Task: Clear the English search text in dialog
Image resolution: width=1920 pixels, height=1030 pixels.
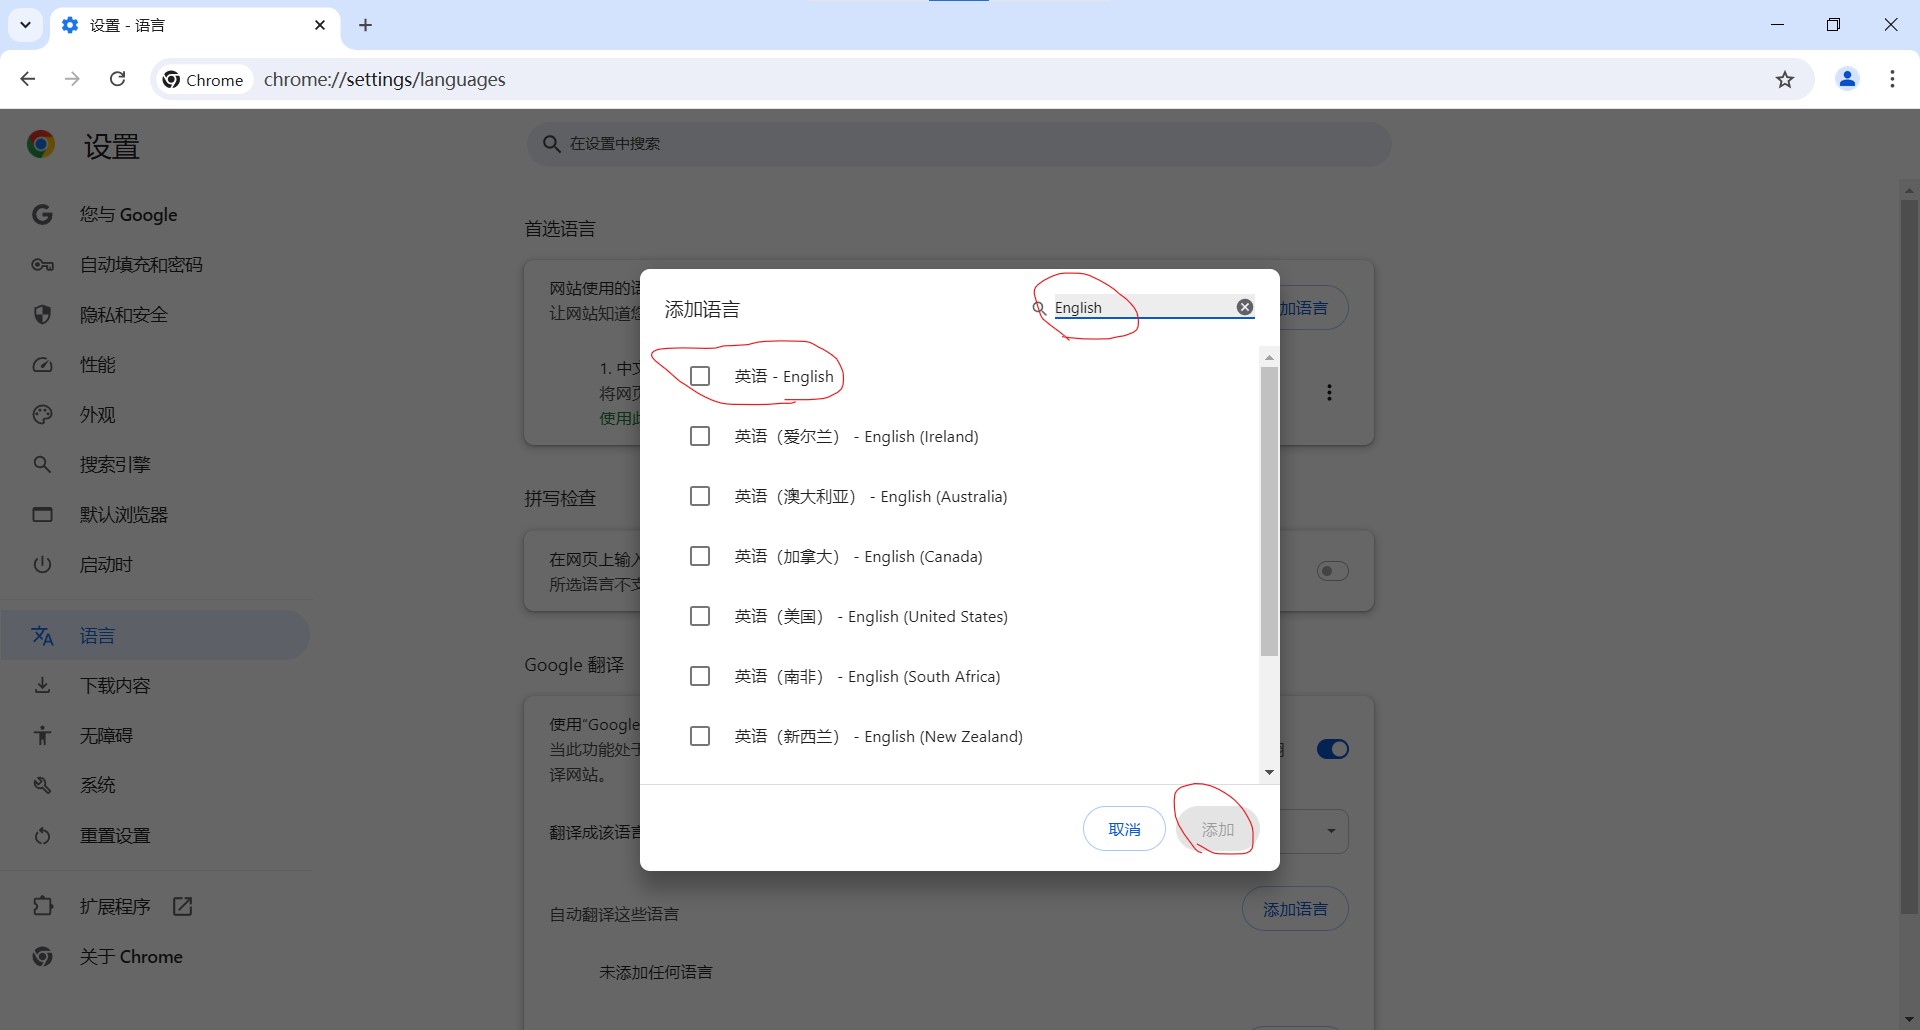Action: point(1244,307)
